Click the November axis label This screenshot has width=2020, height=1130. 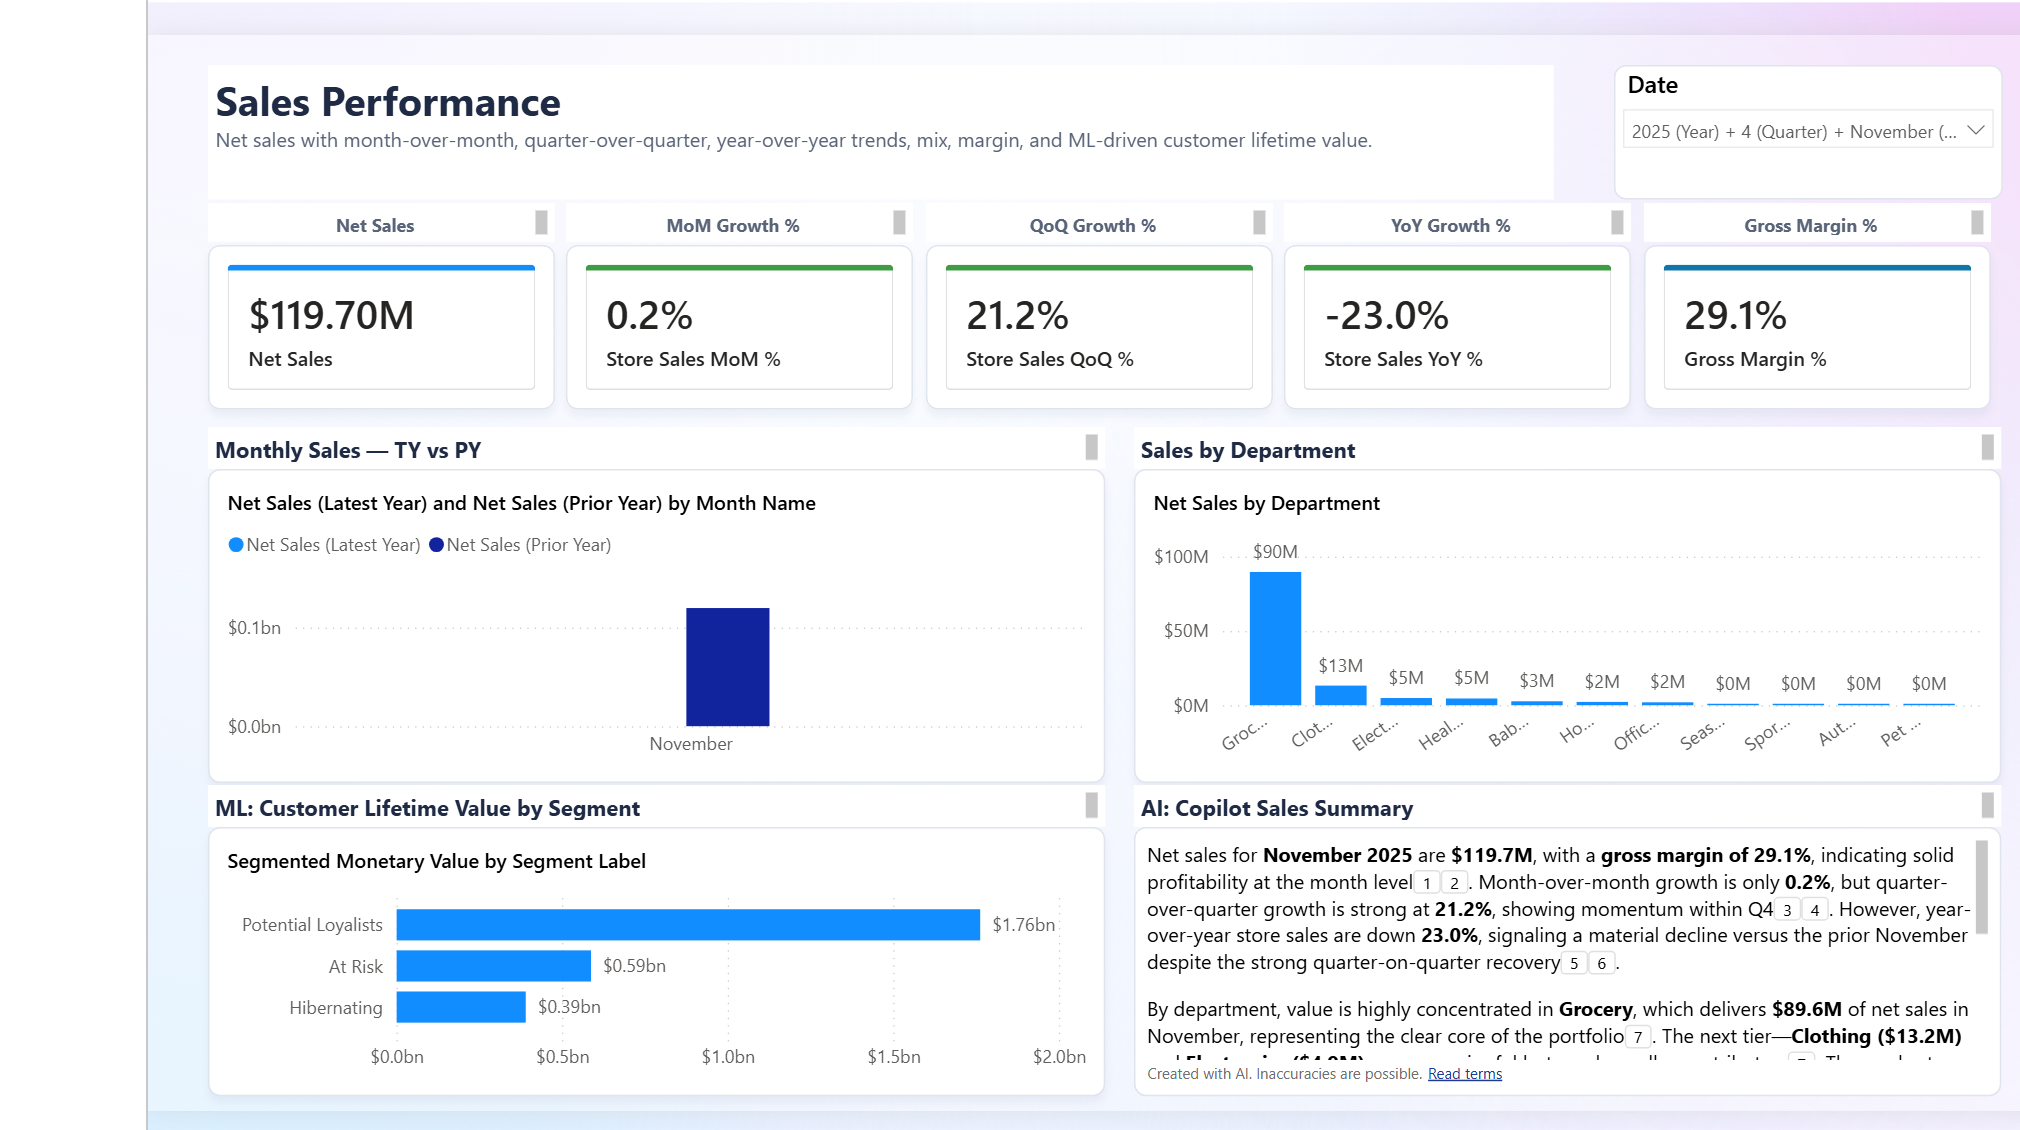click(x=691, y=744)
